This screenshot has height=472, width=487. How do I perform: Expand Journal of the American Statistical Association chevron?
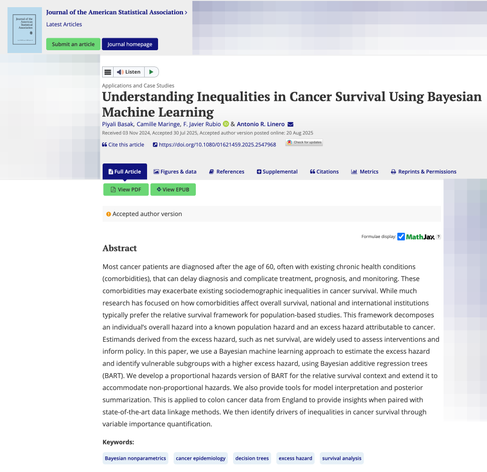pyautogui.click(x=186, y=12)
